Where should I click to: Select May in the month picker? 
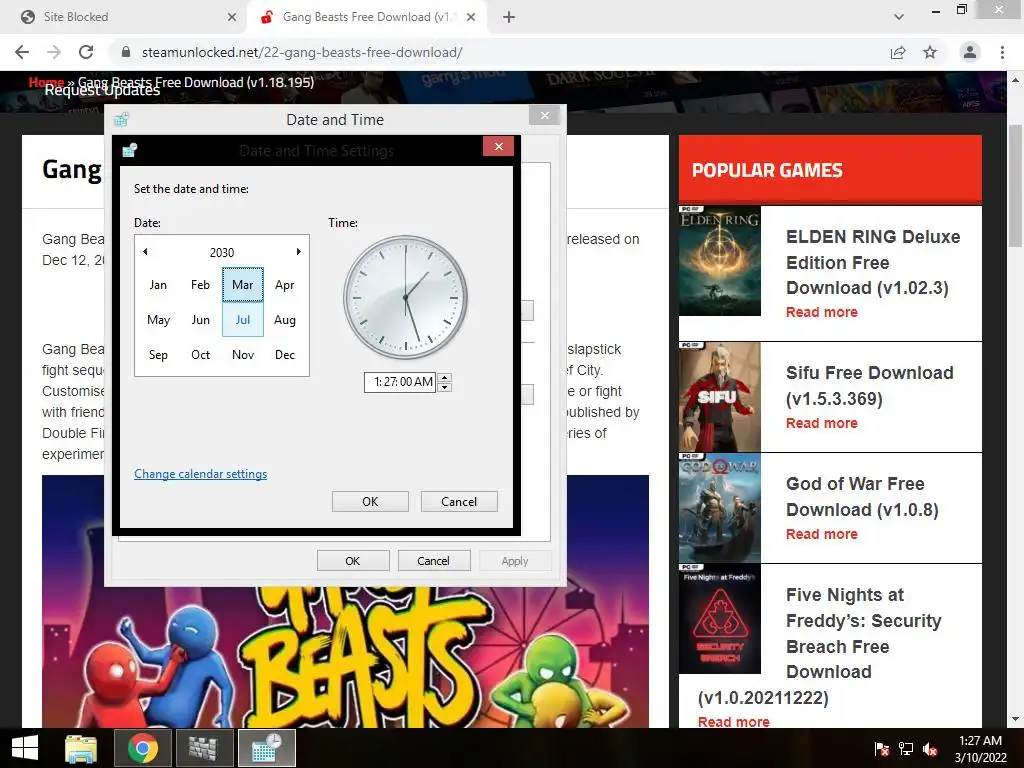(x=158, y=319)
